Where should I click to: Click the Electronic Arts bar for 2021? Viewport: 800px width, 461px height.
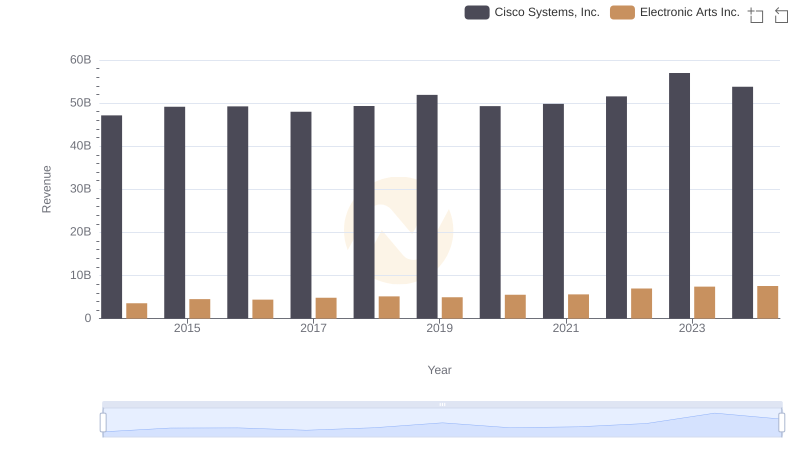(x=578, y=306)
